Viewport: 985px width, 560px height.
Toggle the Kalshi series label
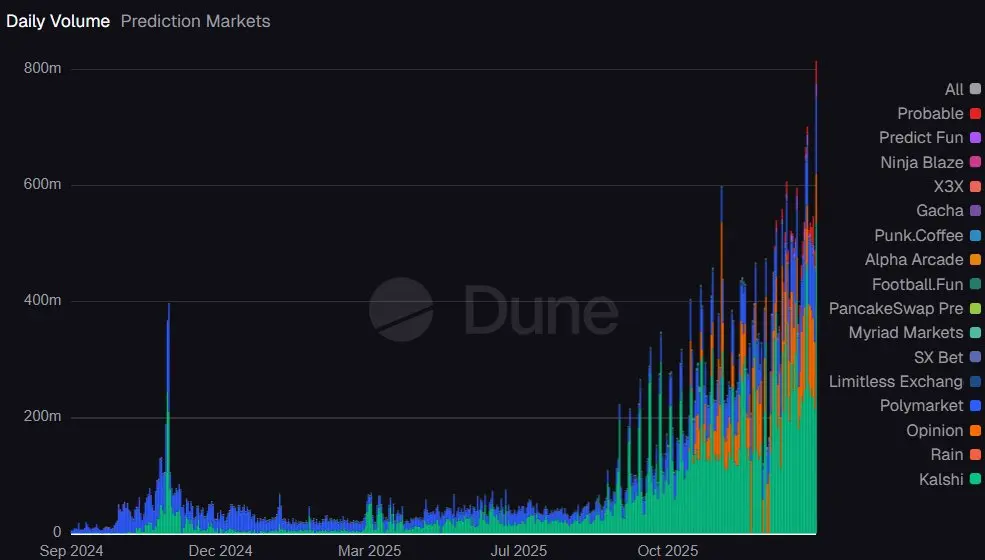941,480
